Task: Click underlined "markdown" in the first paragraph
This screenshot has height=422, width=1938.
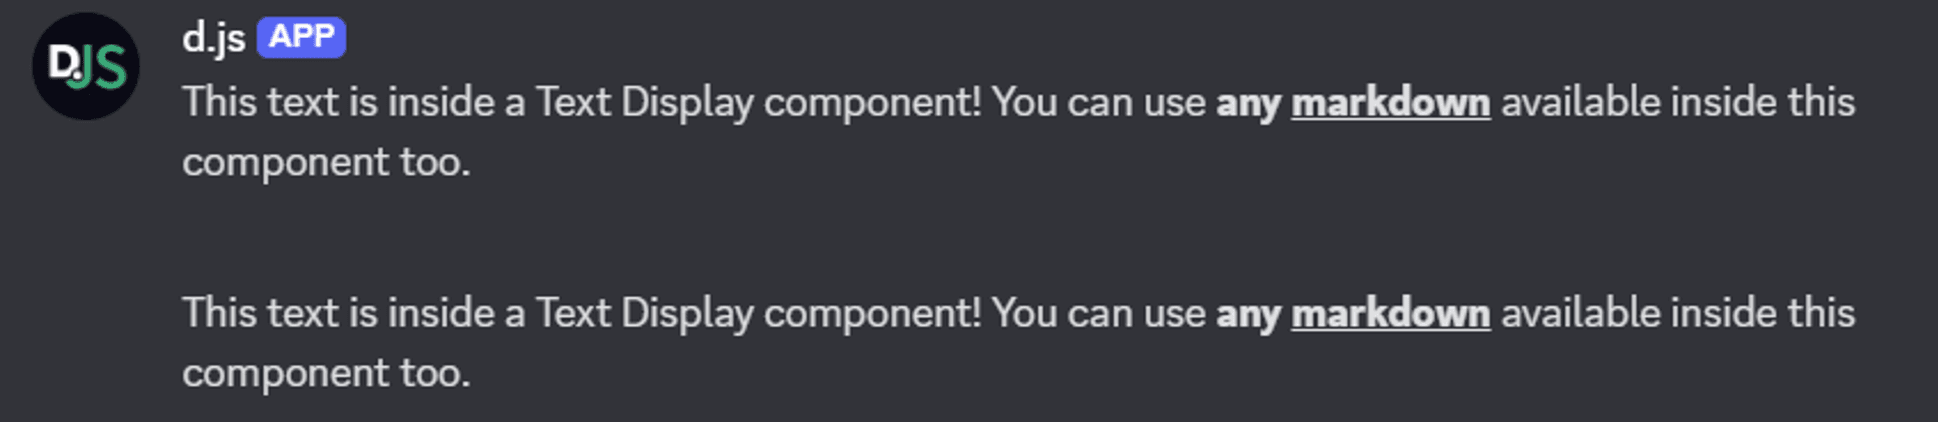Action: pyautogui.click(x=1390, y=103)
